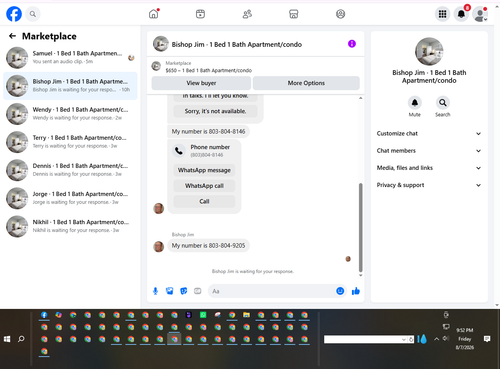Choose a sticker icon
500x369 pixels.
point(184,291)
